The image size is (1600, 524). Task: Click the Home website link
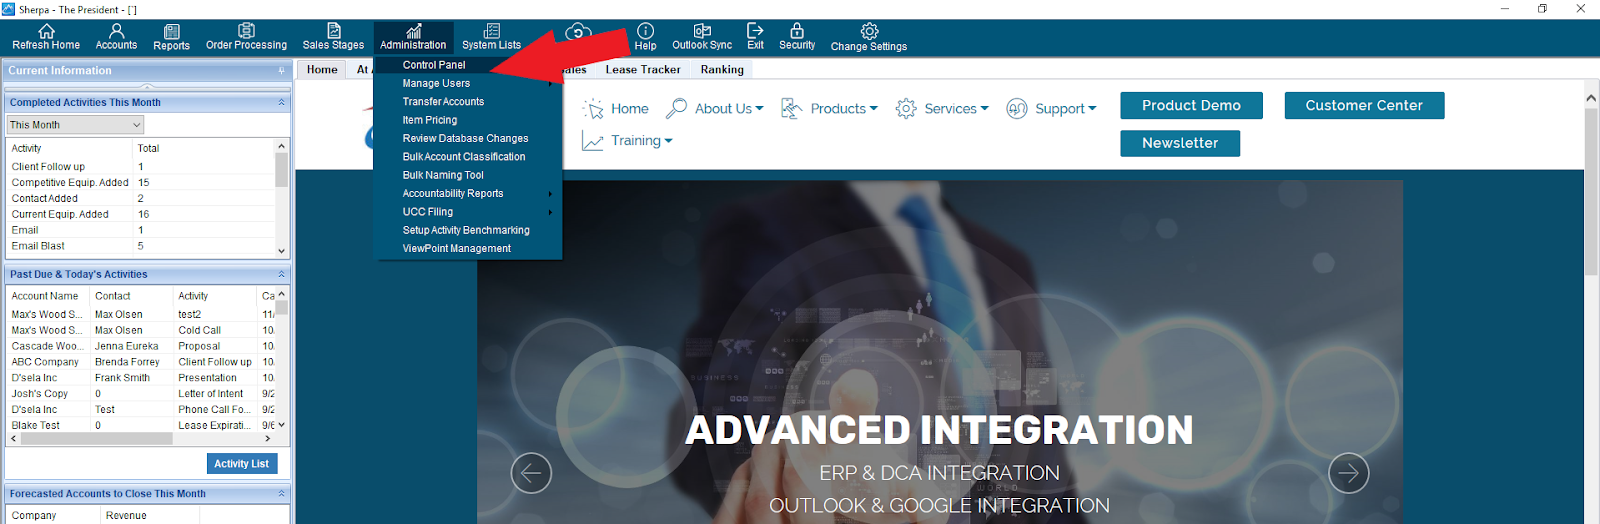point(630,109)
